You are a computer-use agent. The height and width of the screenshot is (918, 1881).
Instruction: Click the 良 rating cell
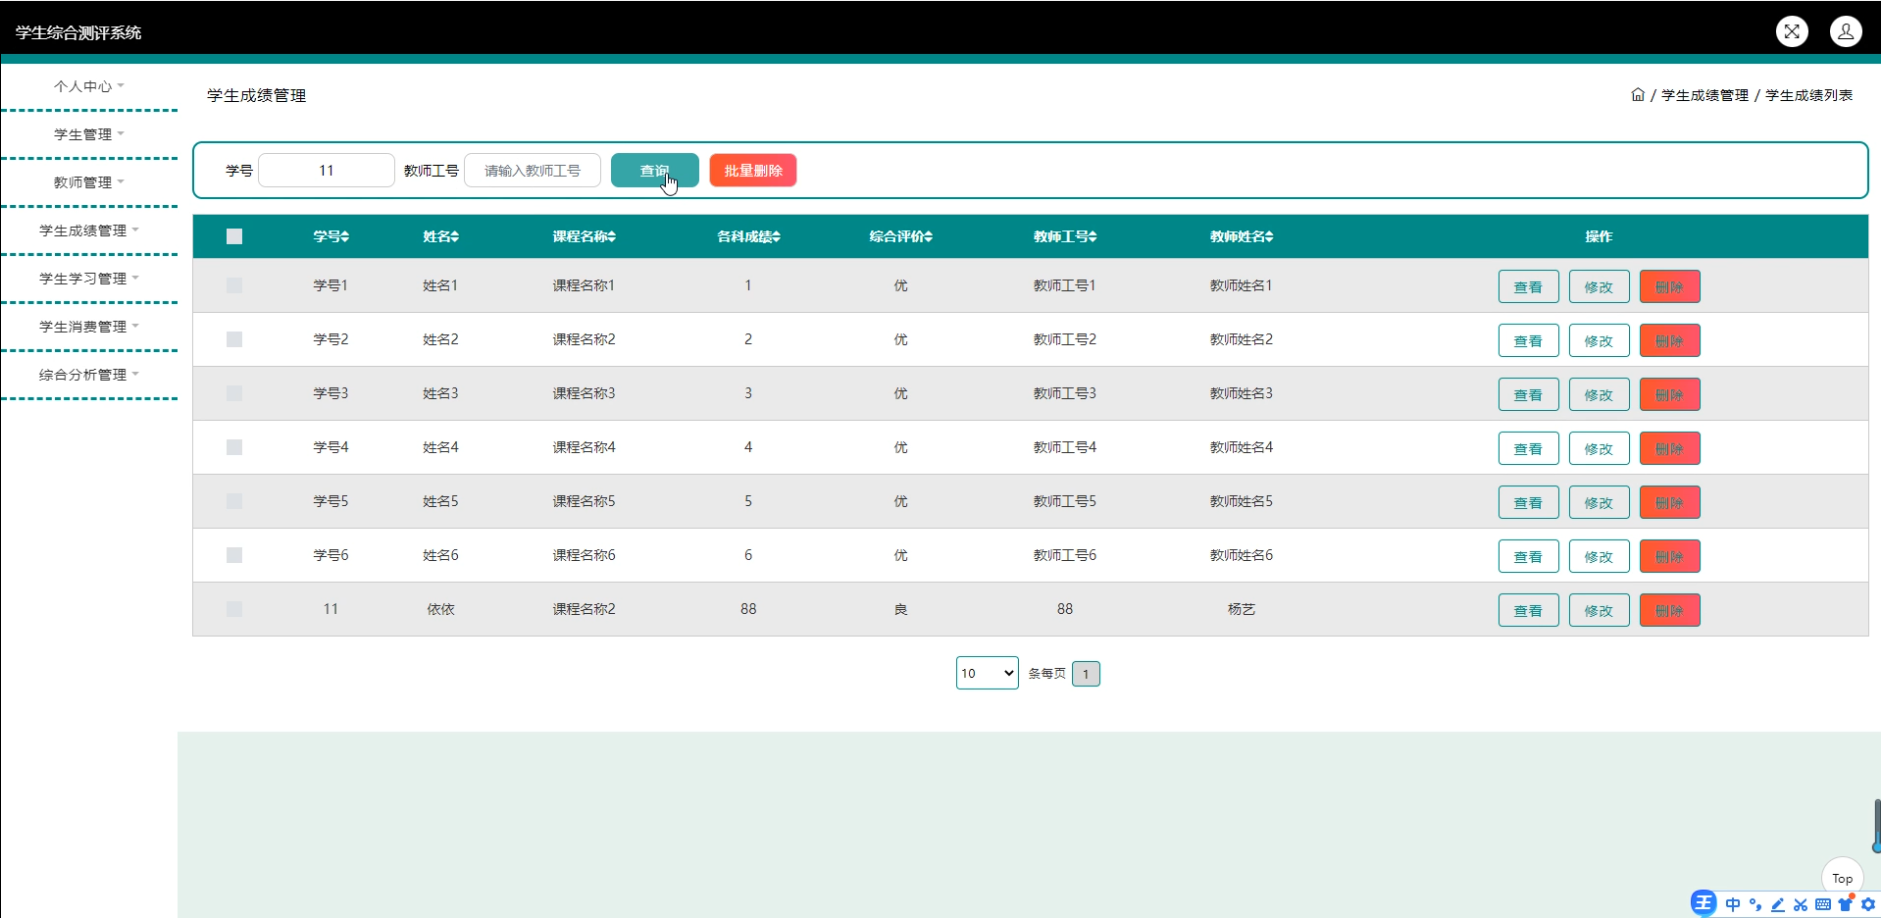point(900,609)
